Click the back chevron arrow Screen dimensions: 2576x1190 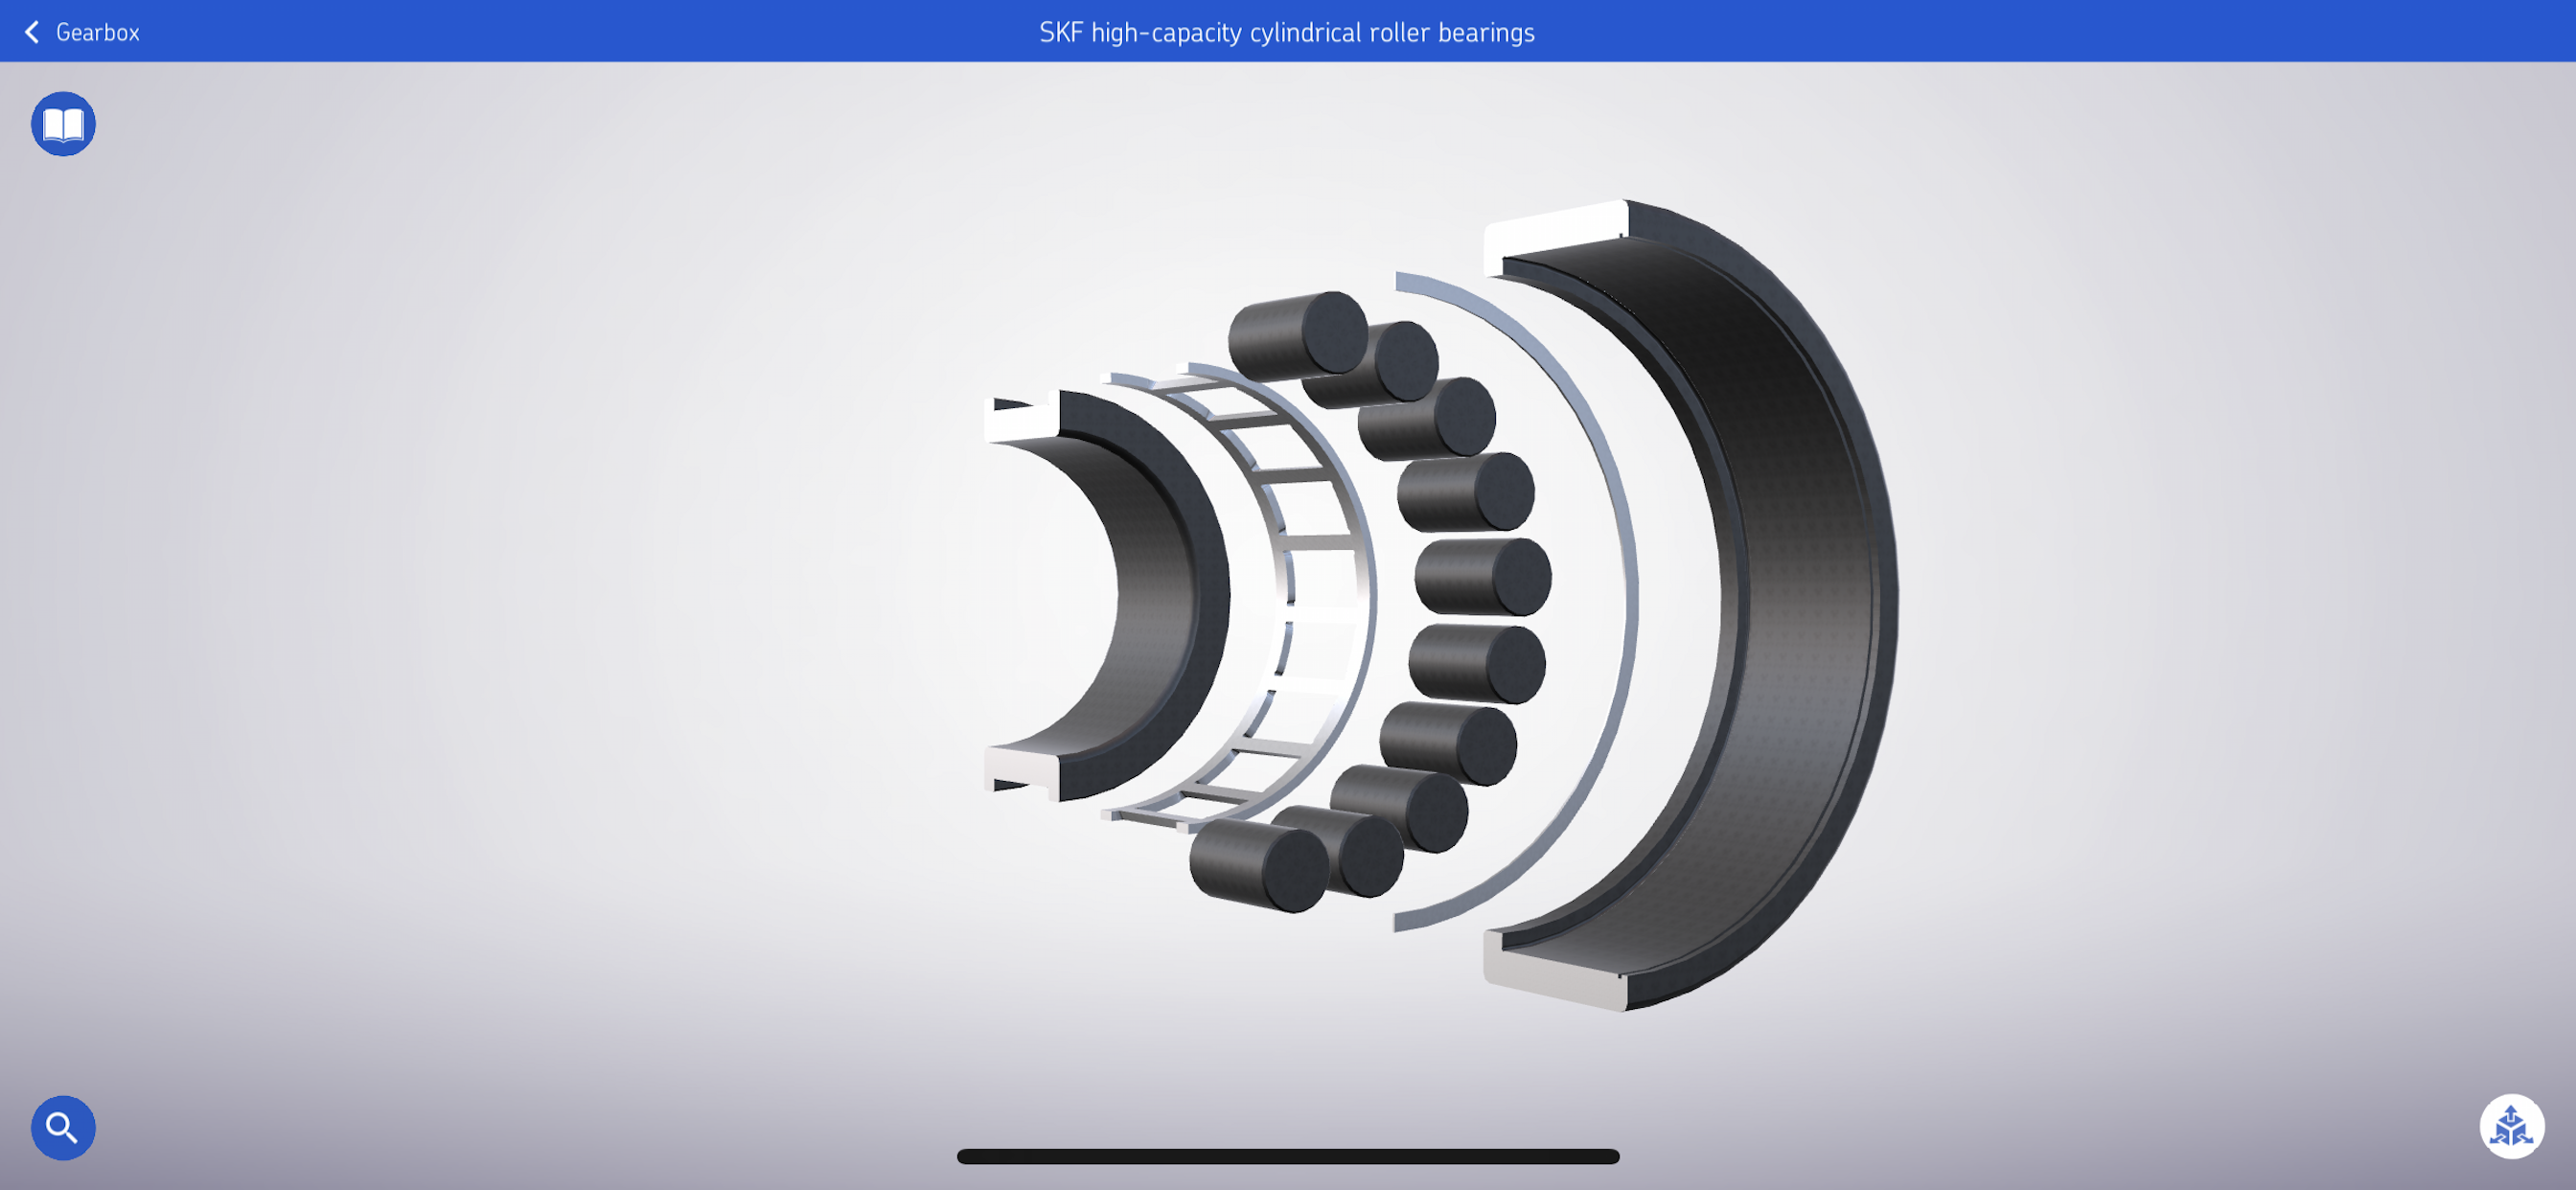[32, 32]
